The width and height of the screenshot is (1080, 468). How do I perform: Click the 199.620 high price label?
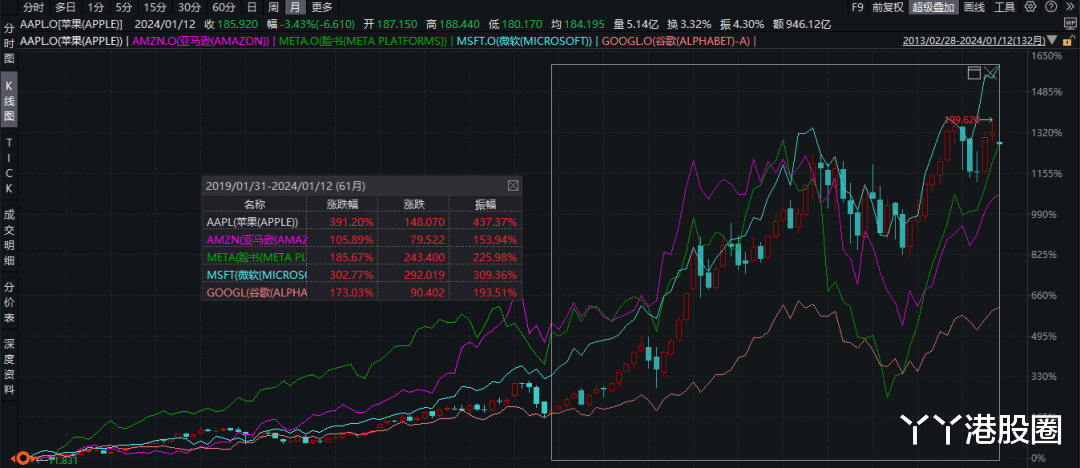point(961,120)
